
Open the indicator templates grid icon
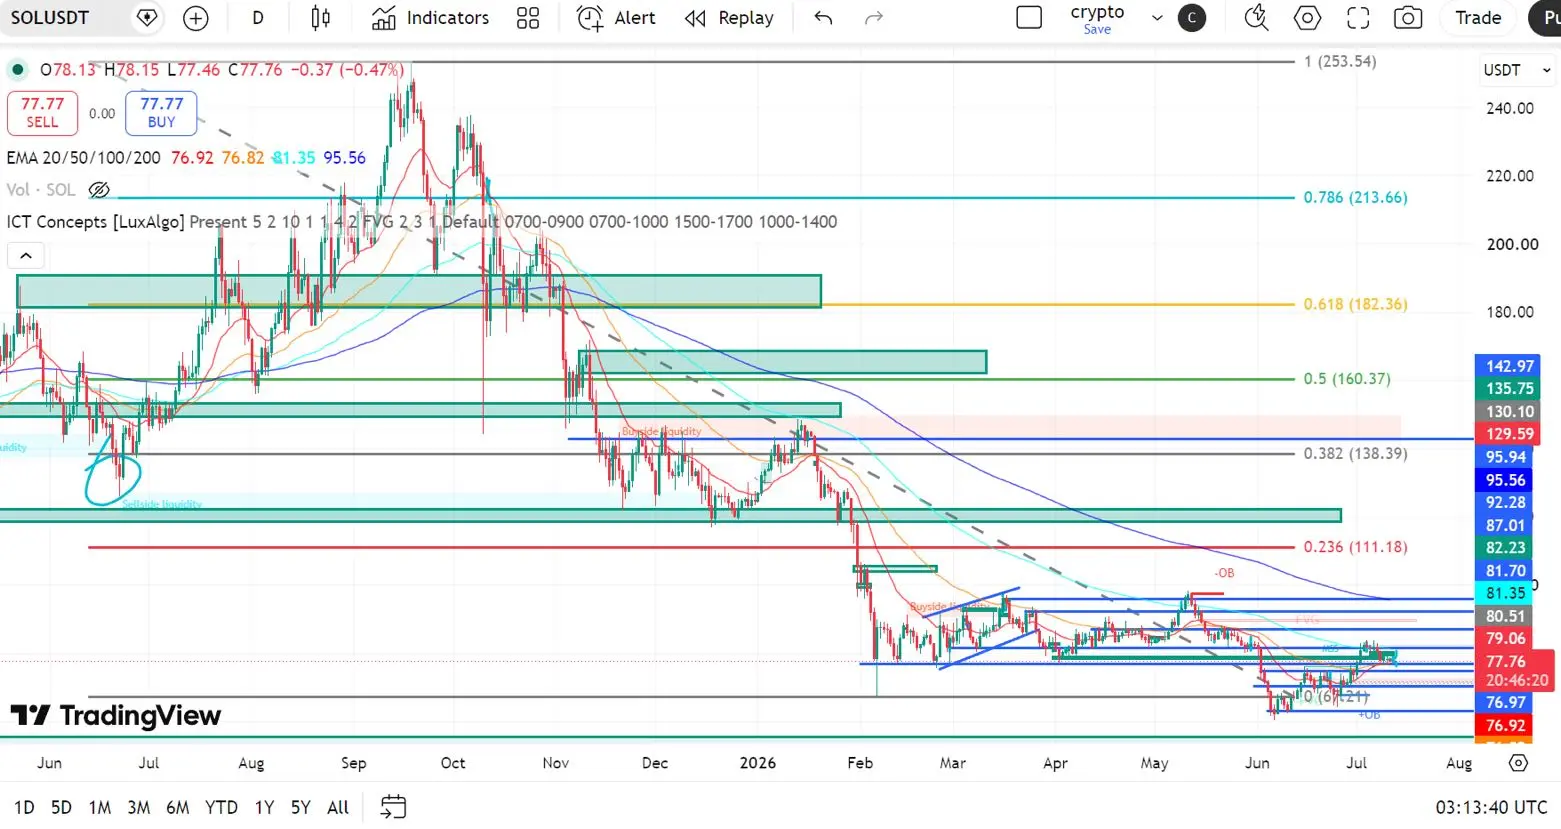tap(528, 18)
